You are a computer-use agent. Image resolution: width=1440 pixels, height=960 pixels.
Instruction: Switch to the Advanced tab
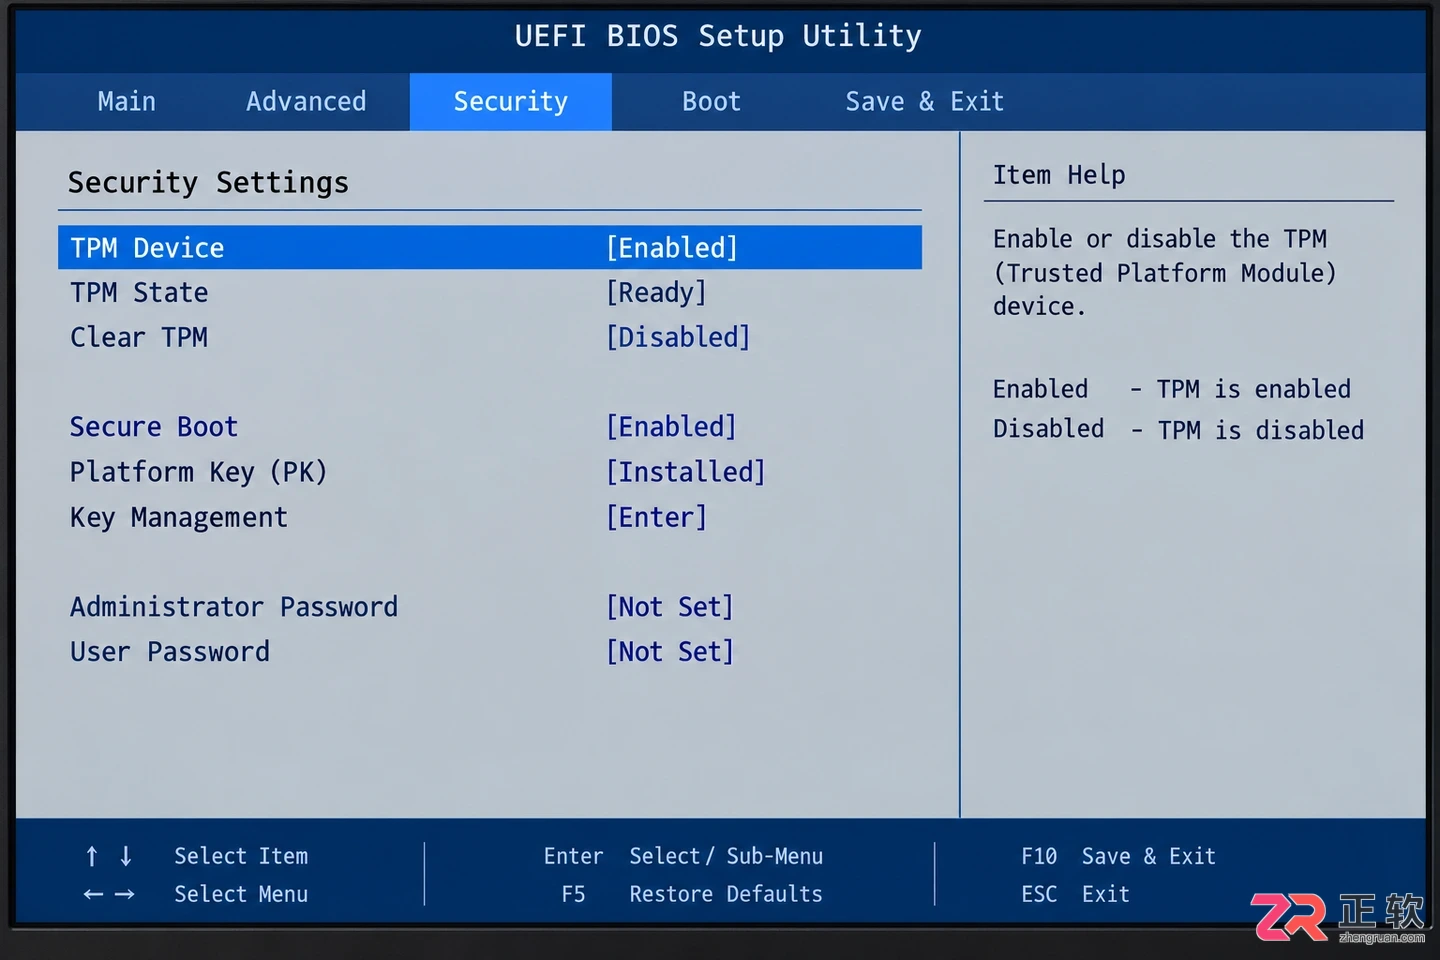(x=306, y=102)
